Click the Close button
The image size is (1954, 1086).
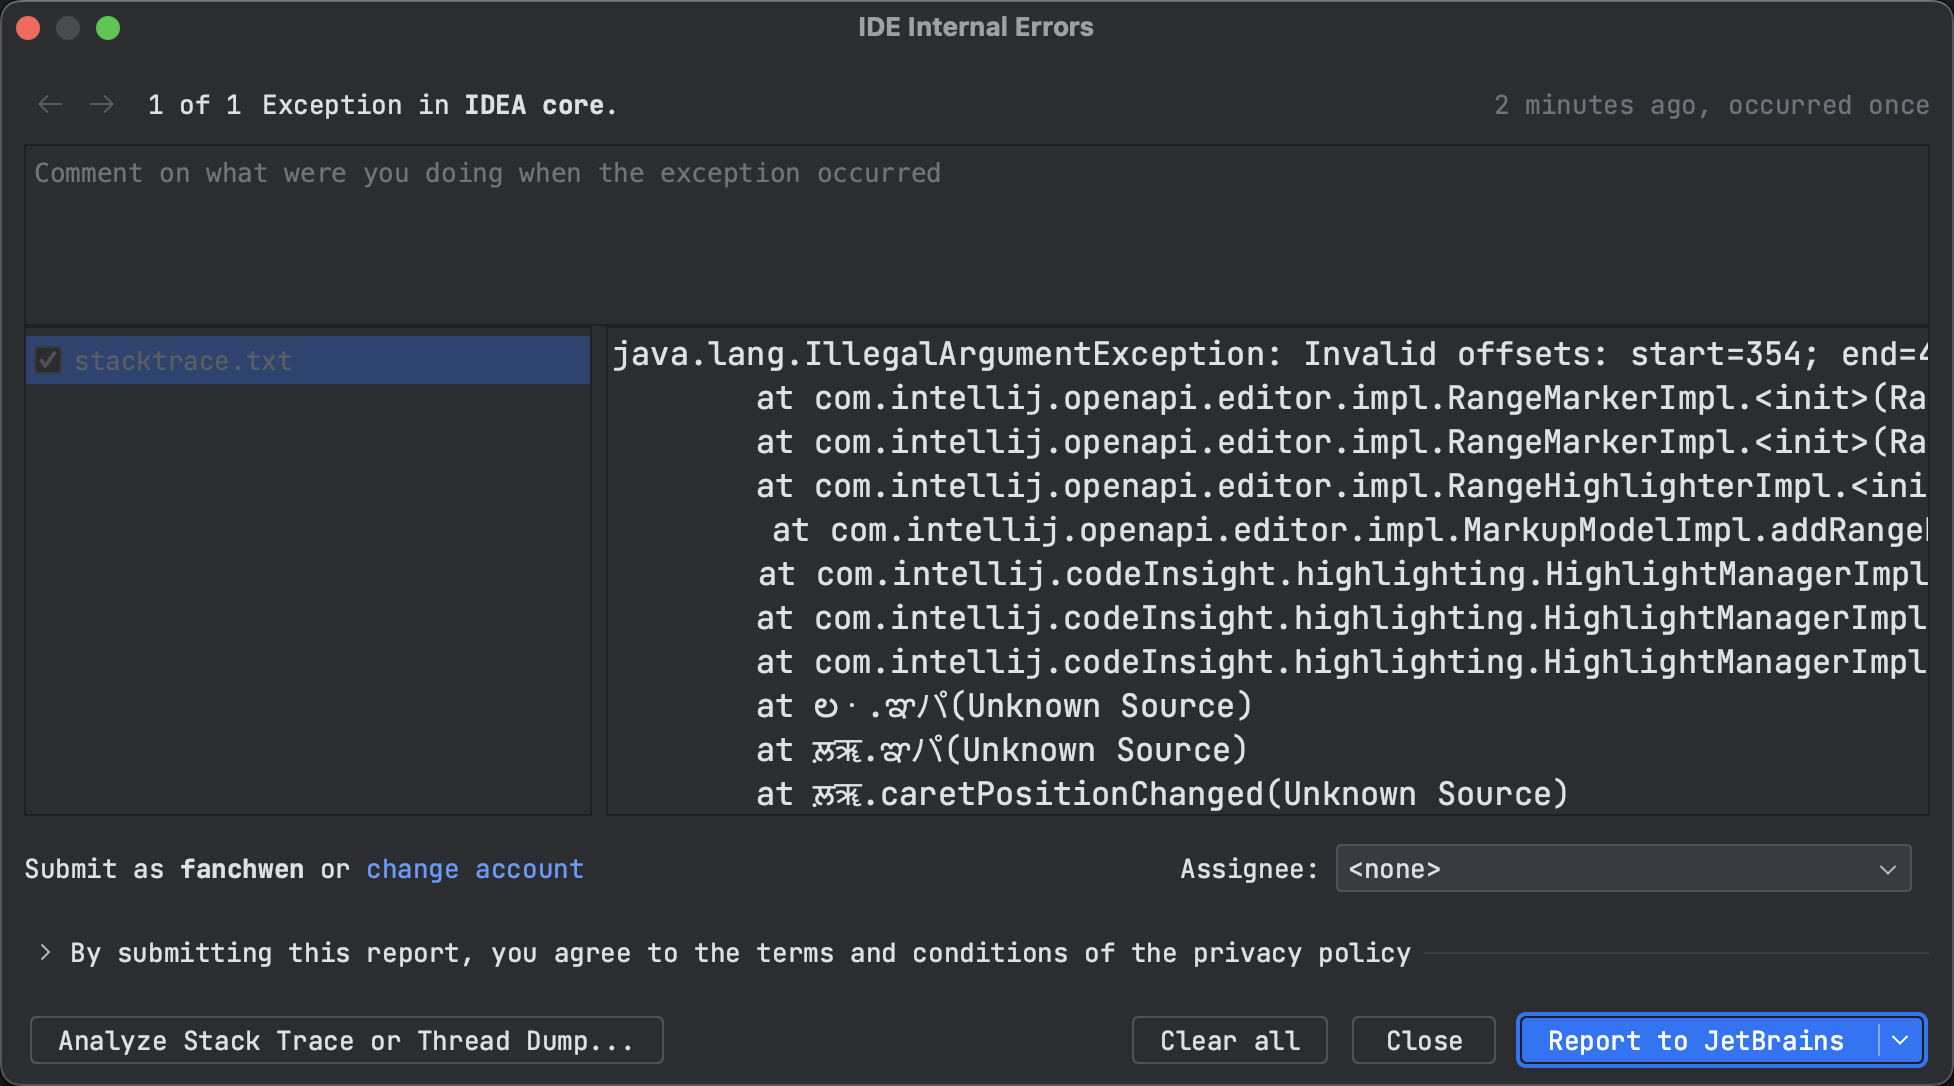click(1424, 1041)
